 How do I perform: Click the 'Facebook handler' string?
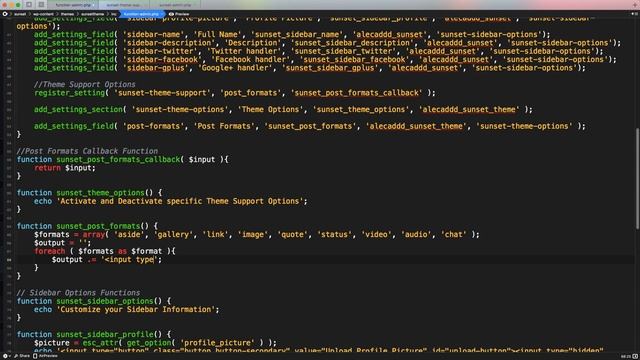point(249,59)
